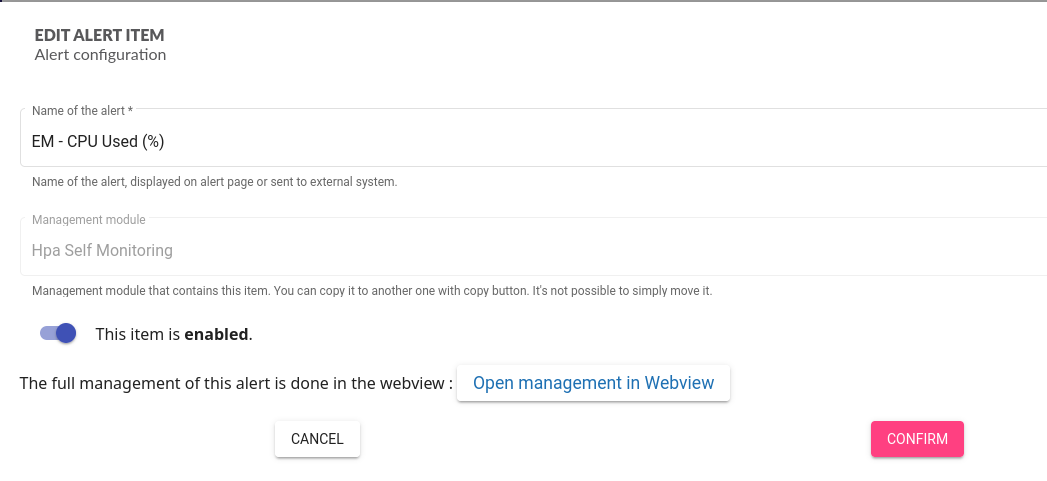Click the "This item is enabled." label

173,335
